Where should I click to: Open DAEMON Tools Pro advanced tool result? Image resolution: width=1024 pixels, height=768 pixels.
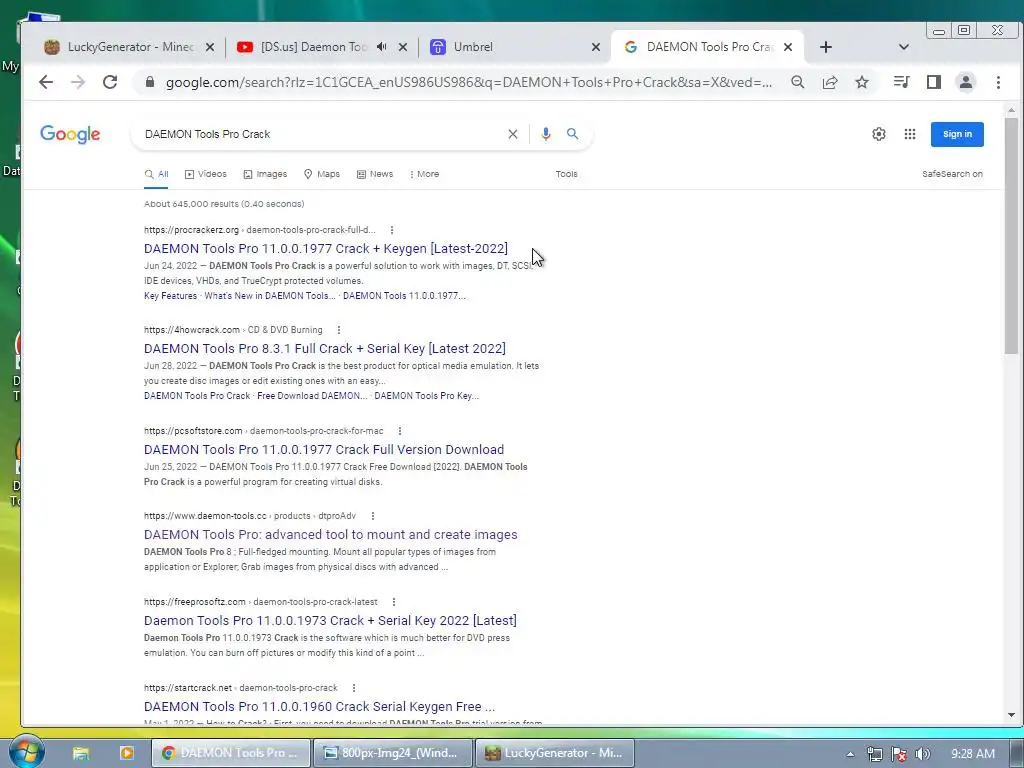(x=330, y=535)
